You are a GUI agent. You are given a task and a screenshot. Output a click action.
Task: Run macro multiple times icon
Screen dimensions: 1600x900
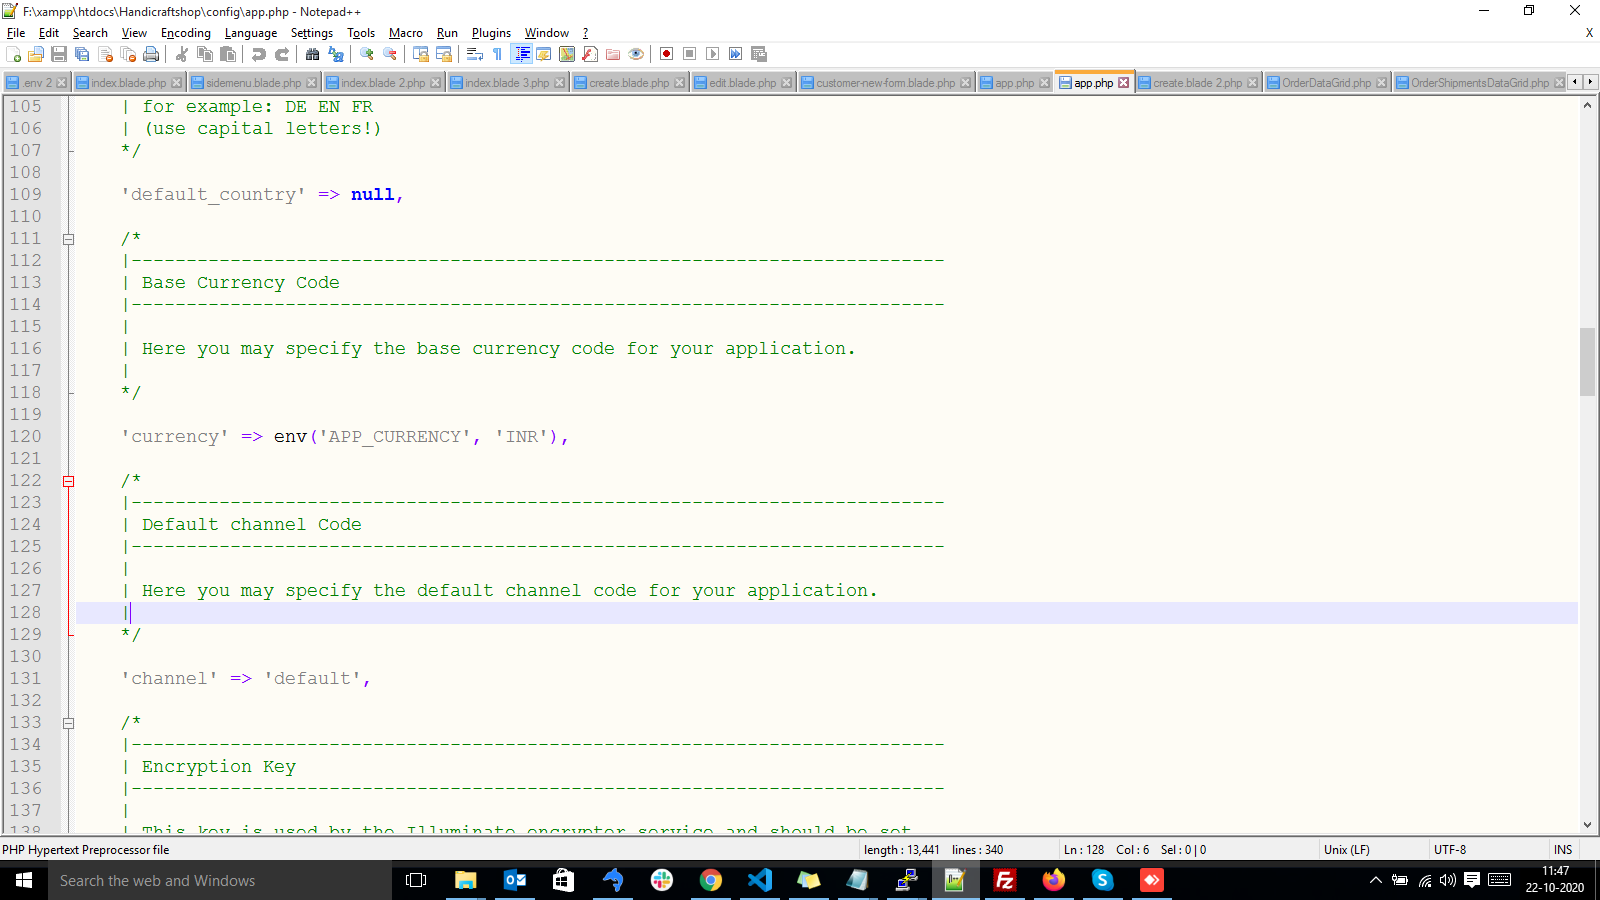[736, 54]
